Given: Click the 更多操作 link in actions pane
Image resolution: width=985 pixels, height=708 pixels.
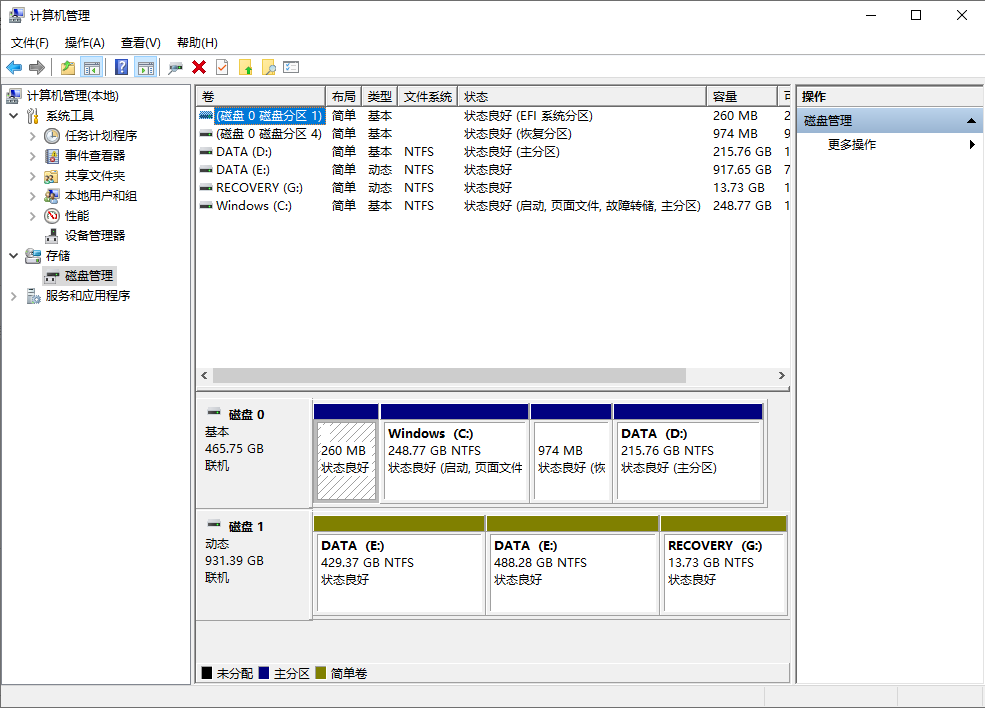Looking at the screenshot, I should (x=852, y=145).
